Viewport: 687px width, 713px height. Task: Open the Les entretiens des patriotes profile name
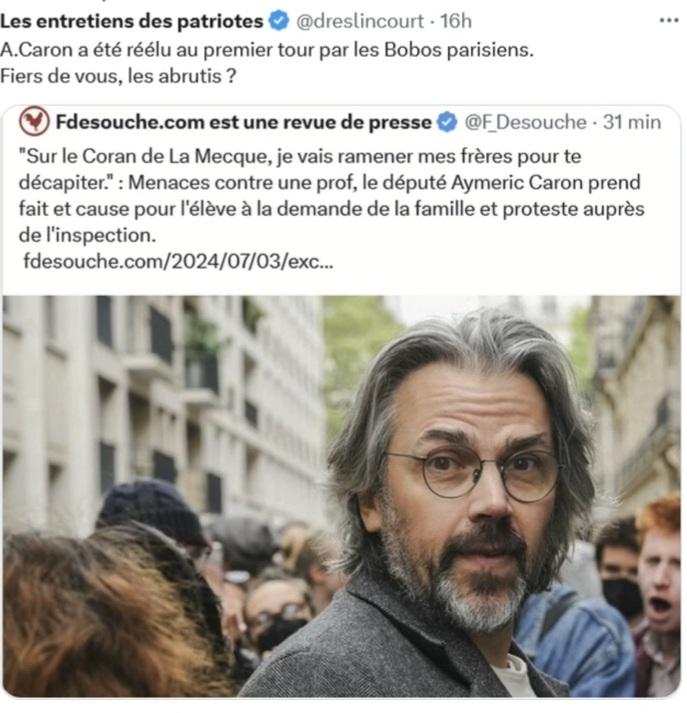click(132, 21)
